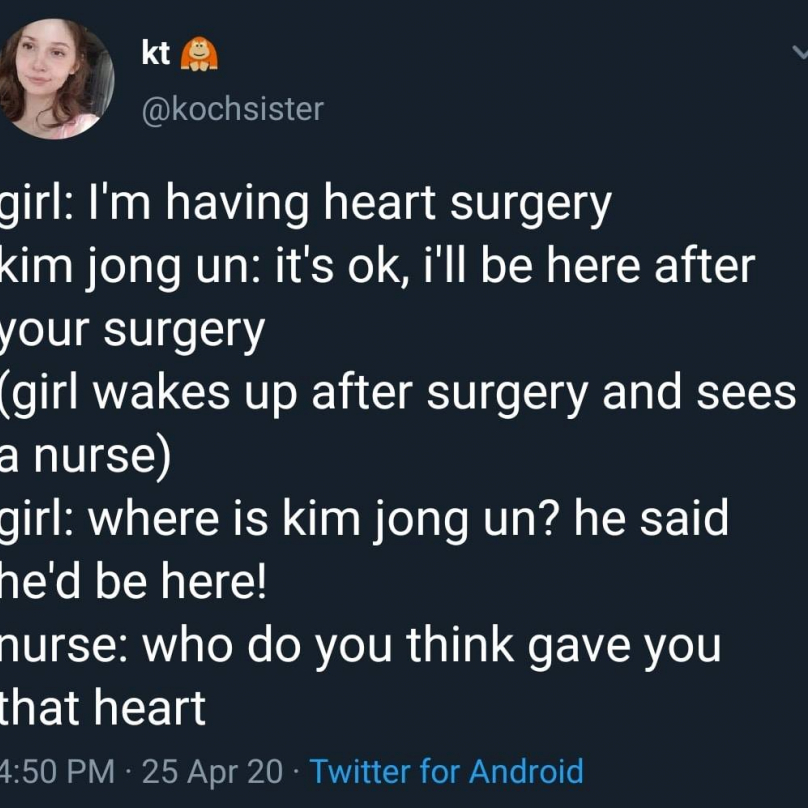Select the line 'girl: I'm having heart surgery'
The height and width of the screenshot is (808, 808).
pos(306,204)
